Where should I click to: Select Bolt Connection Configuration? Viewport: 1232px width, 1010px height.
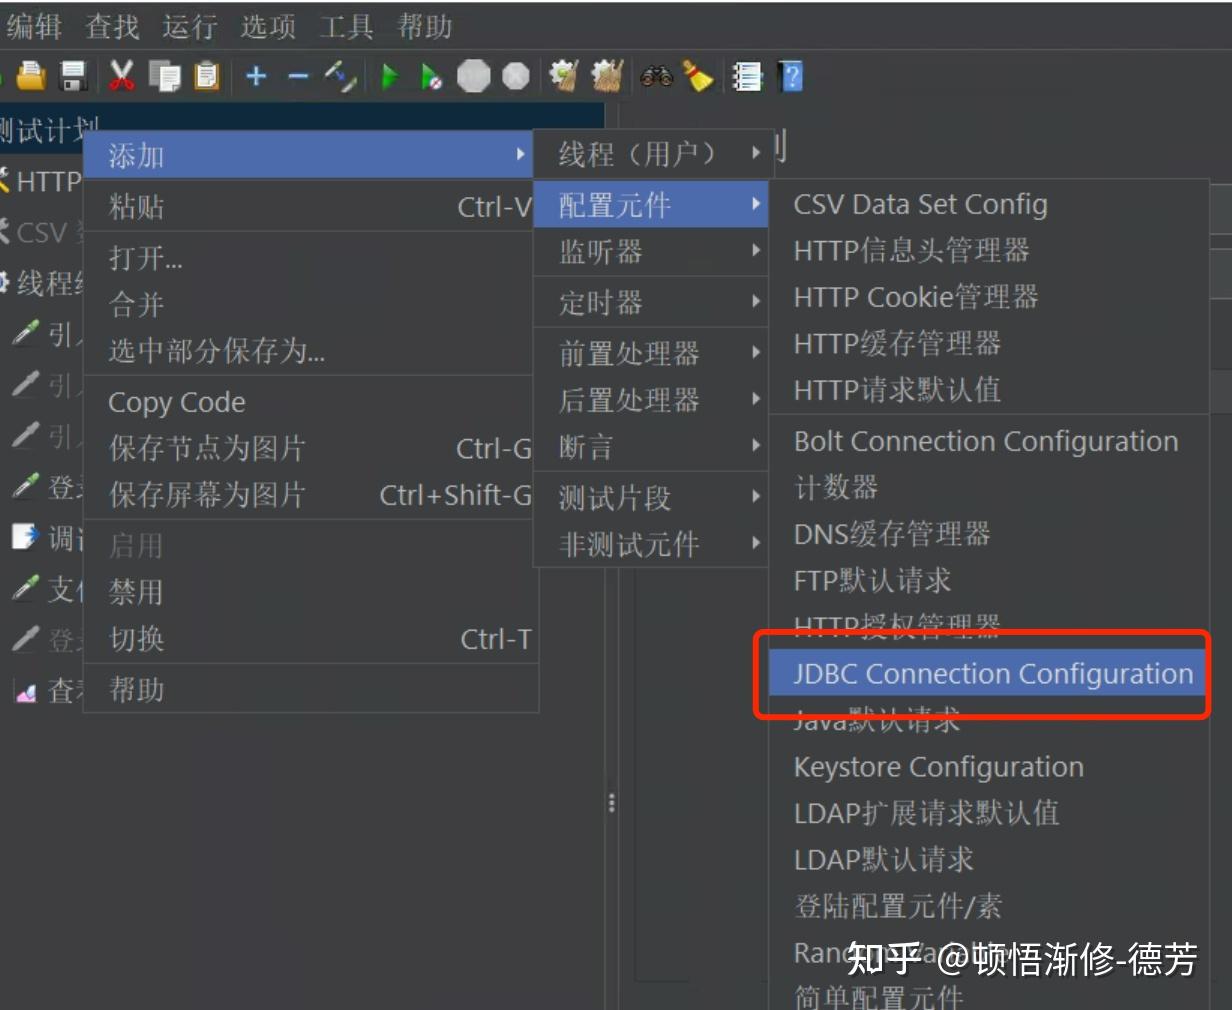pyautogui.click(x=989, y=441)
